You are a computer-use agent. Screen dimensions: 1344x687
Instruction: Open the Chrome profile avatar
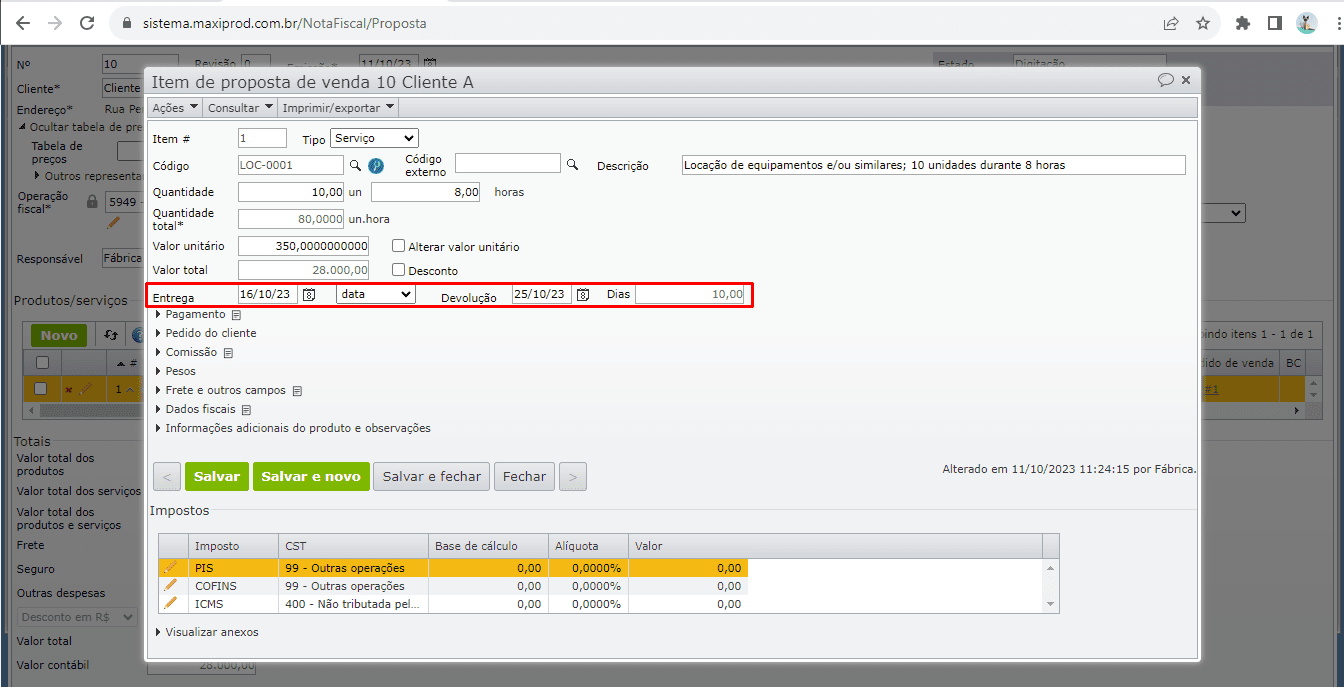tap(1307, 22)
